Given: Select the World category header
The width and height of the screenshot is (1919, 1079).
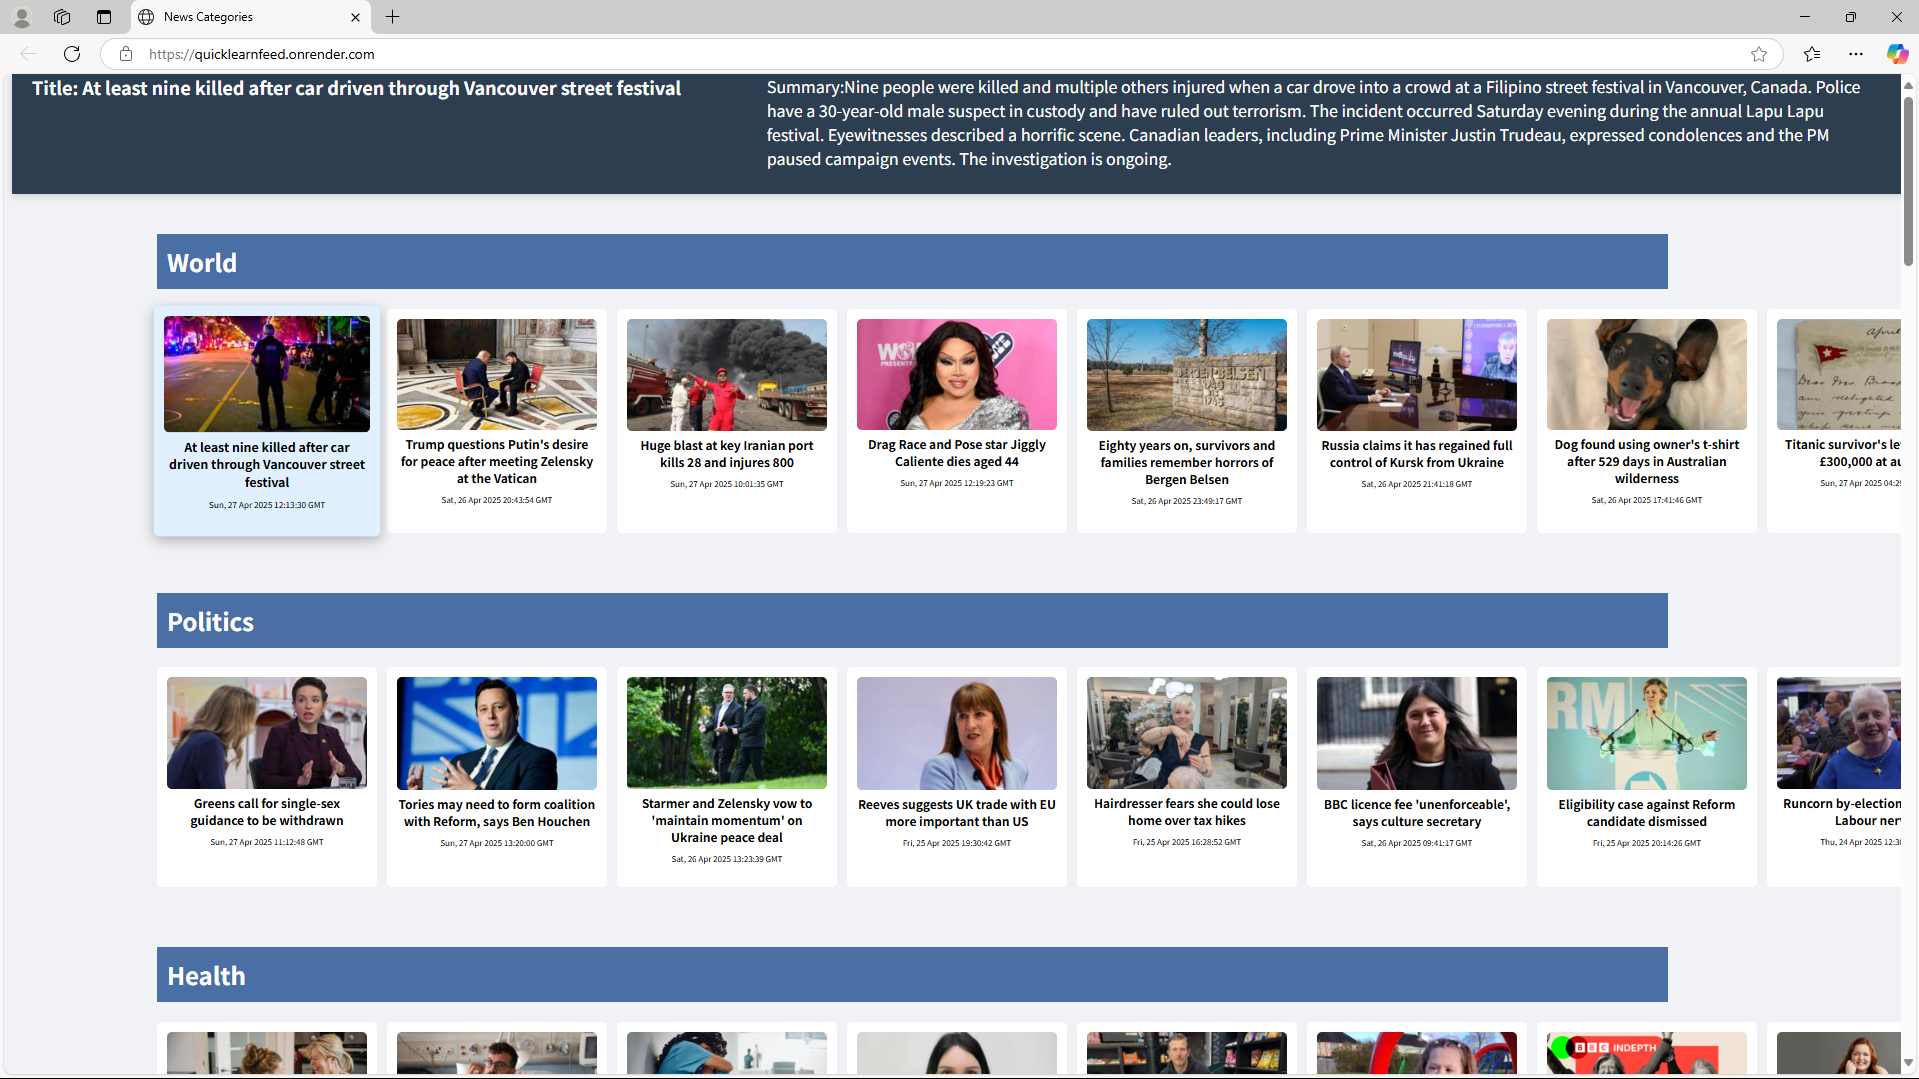Looking at the screenshot, I should pos(912,262).
